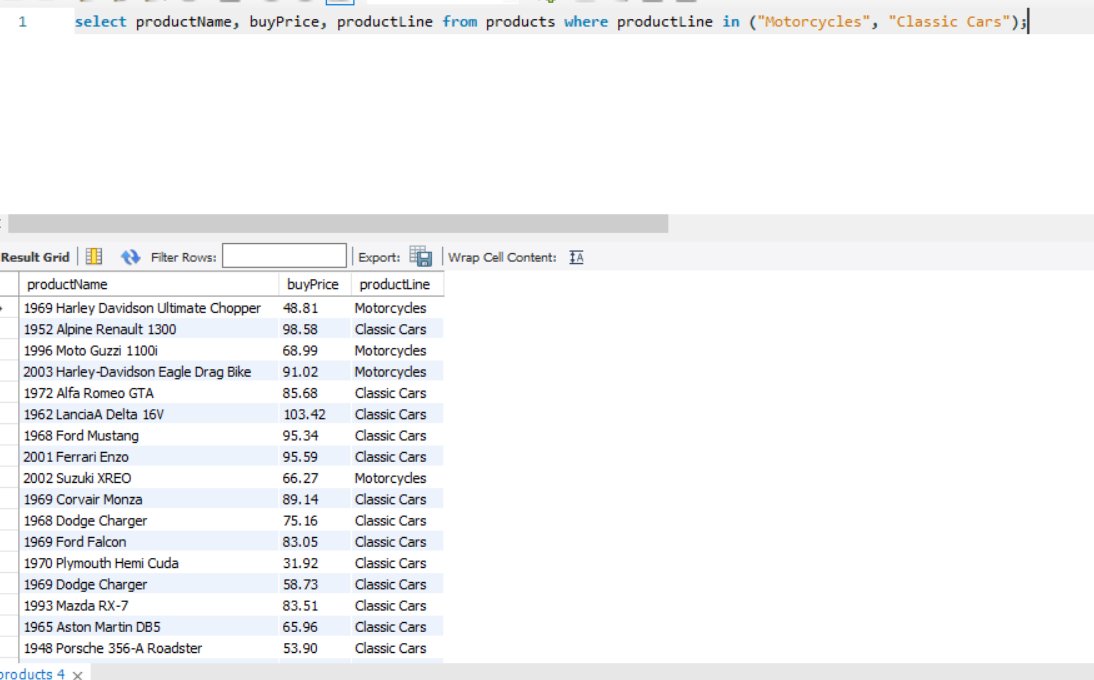Image resolution: width=1094 pixels, height=680 pixels.
Task: Select the 1968 Dodge Charger cell
Action: tap(149, 520)
